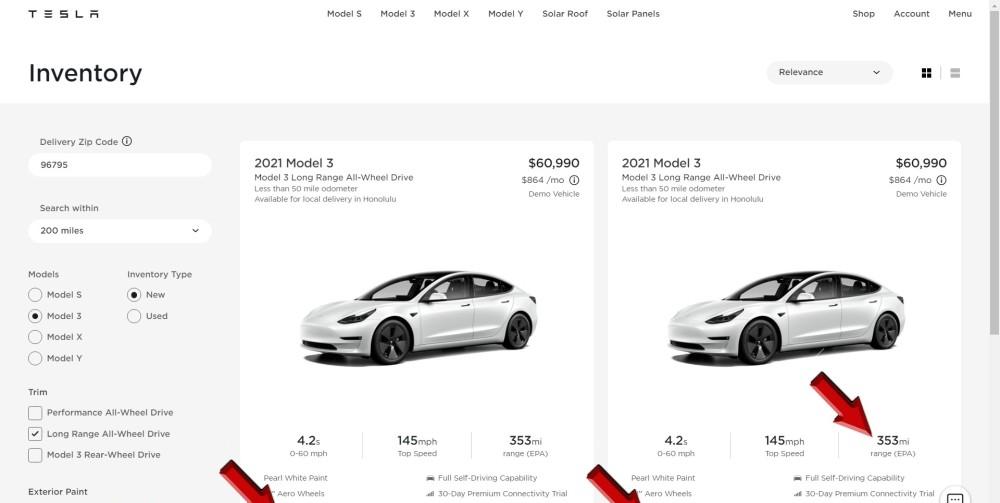Go to the Account link
The height and width of the screenshot is (503, 1000).
(911, 13)
